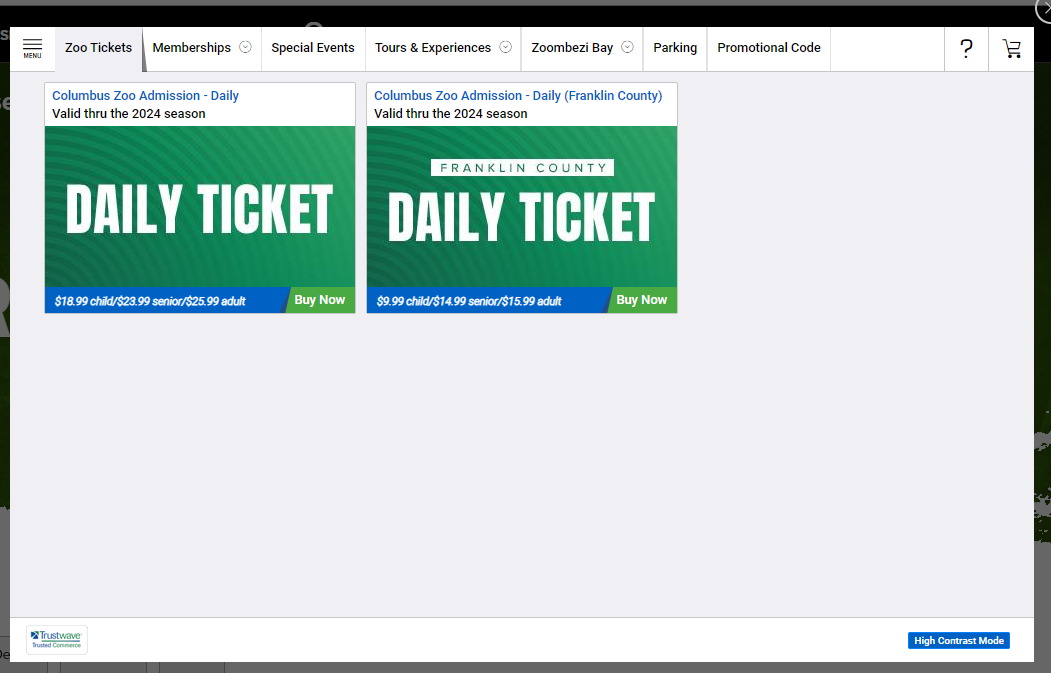Open the Daily (Franklin County) admission link
1051x673 pixels.
(518, 96)
